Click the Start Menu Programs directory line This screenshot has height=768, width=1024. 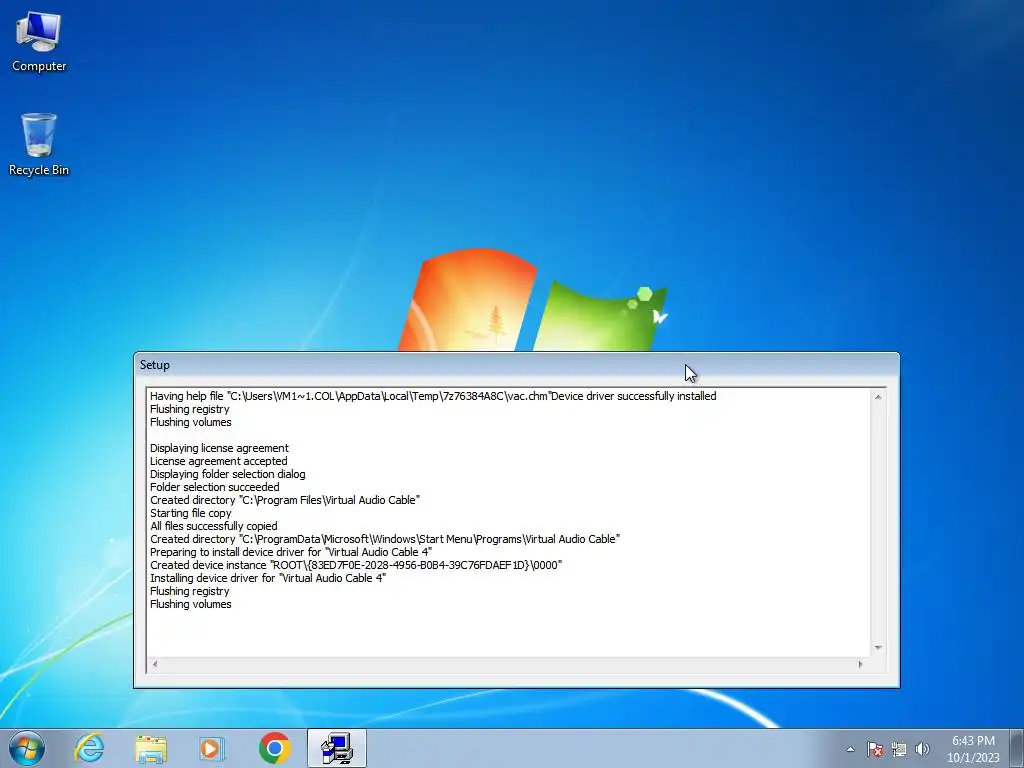(x=385, y=539)
